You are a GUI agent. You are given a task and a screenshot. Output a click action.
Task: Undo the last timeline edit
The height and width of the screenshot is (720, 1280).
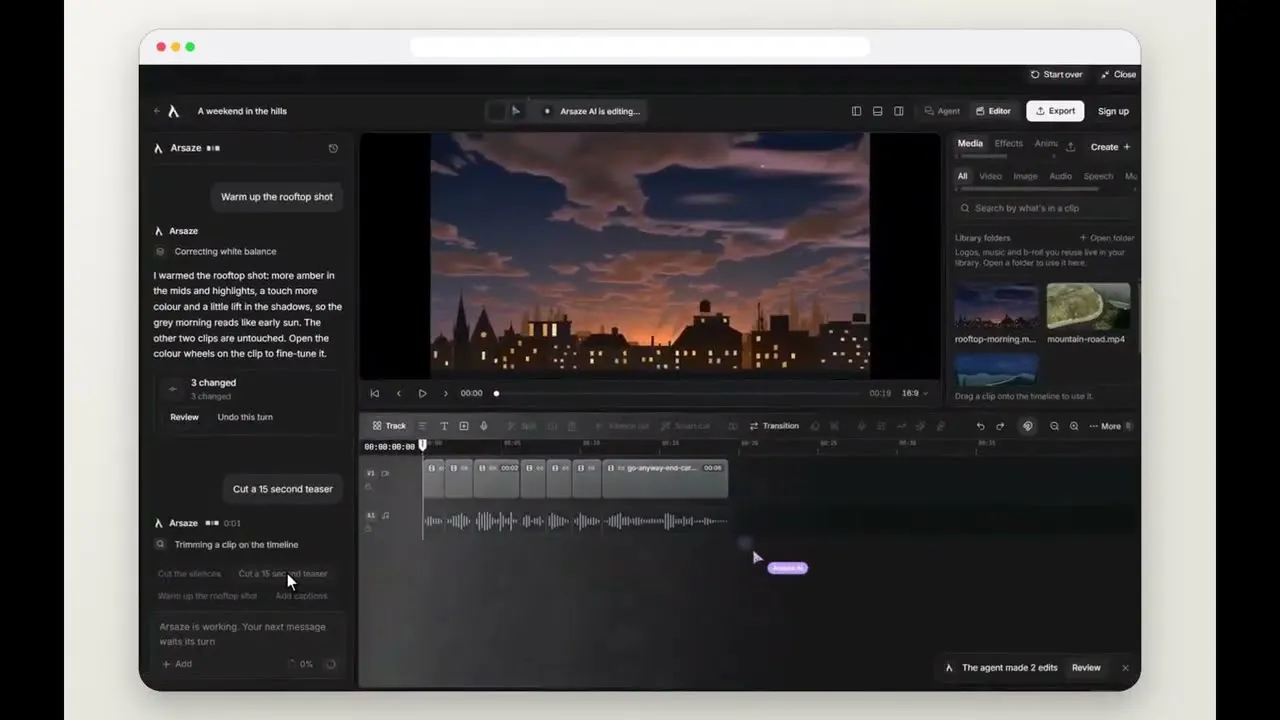pyautogui.click(x=981, y=426)
